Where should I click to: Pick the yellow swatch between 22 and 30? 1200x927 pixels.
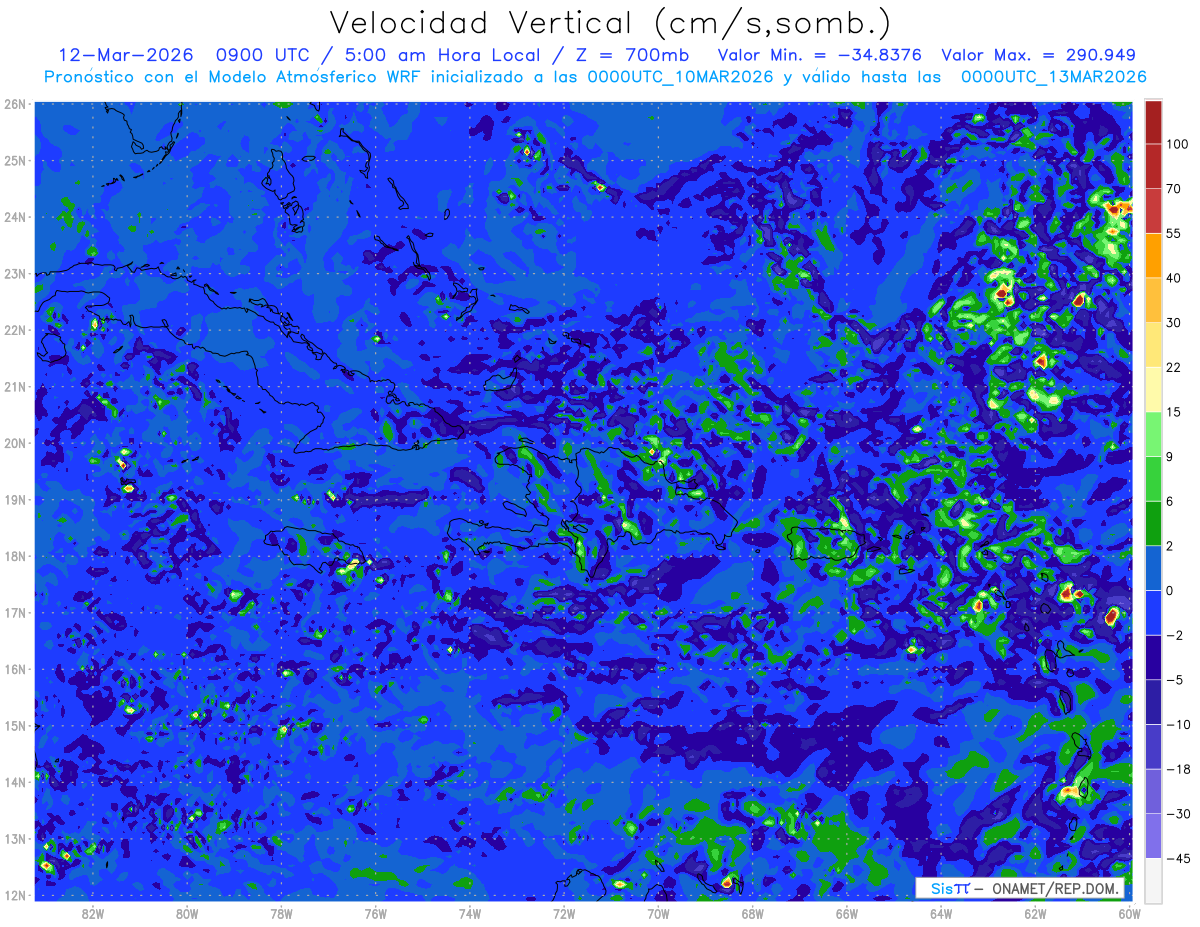[x=1153, y=345]
